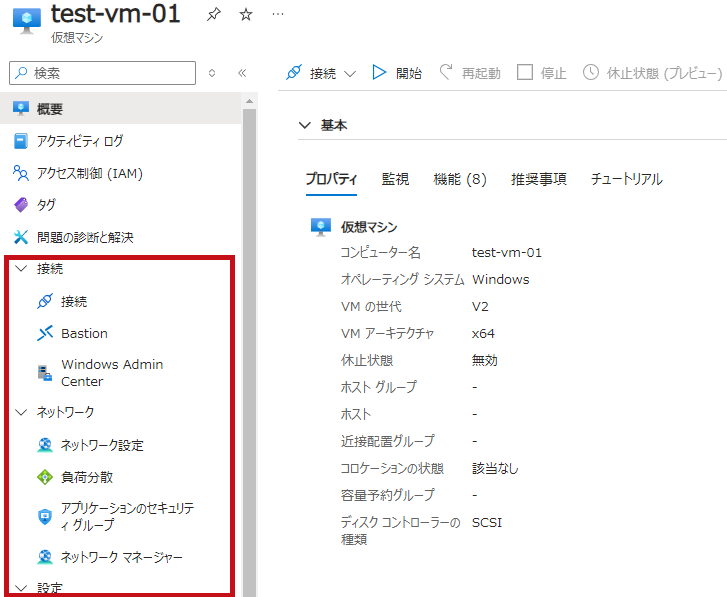Click the Windows Admin Center server icon
Image resolution: width=727 pixels, height=597 pixels.
(45, 373)
